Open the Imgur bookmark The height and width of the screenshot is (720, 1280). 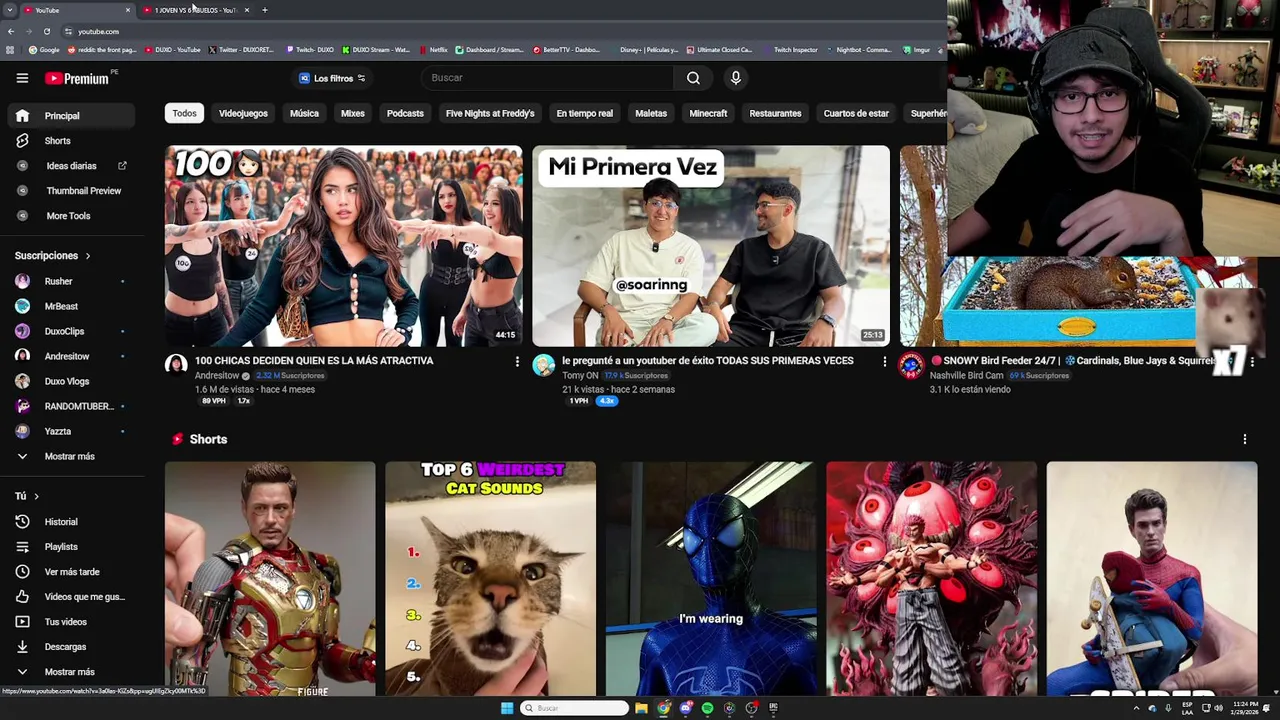pyautogui.click(x=916, y=49)
